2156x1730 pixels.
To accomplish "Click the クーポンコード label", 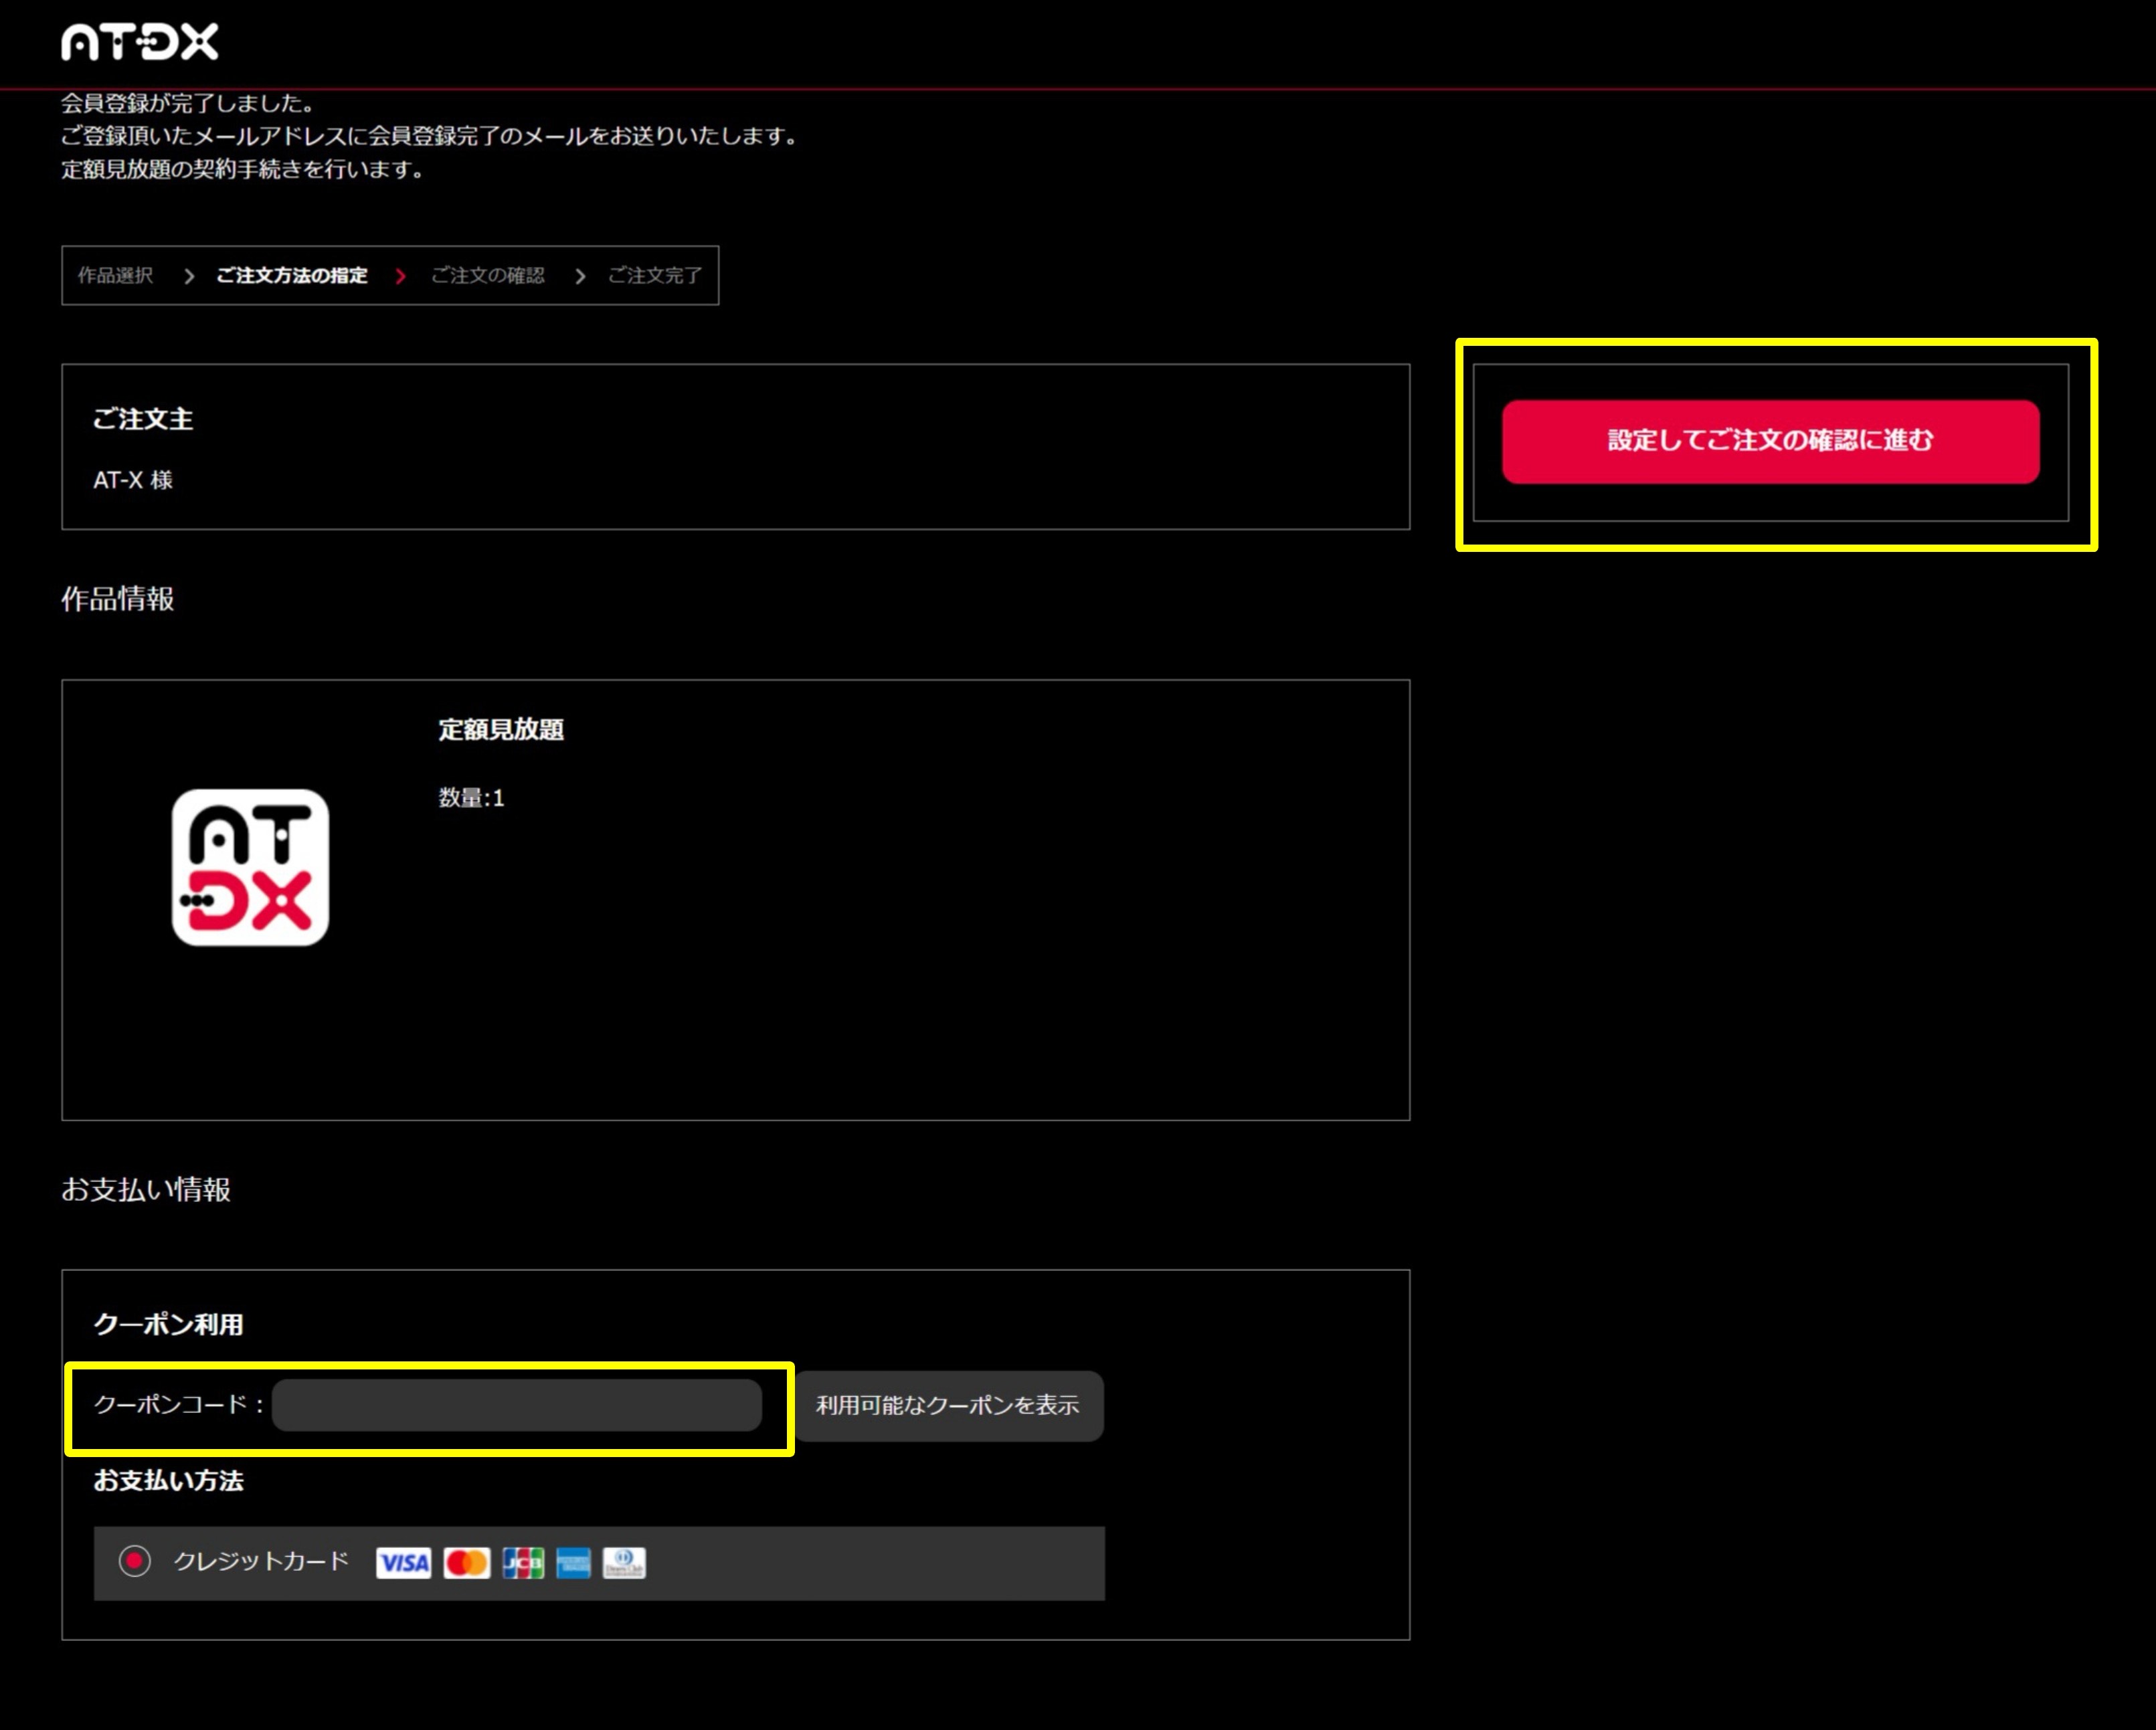I will coord(178,1404).
